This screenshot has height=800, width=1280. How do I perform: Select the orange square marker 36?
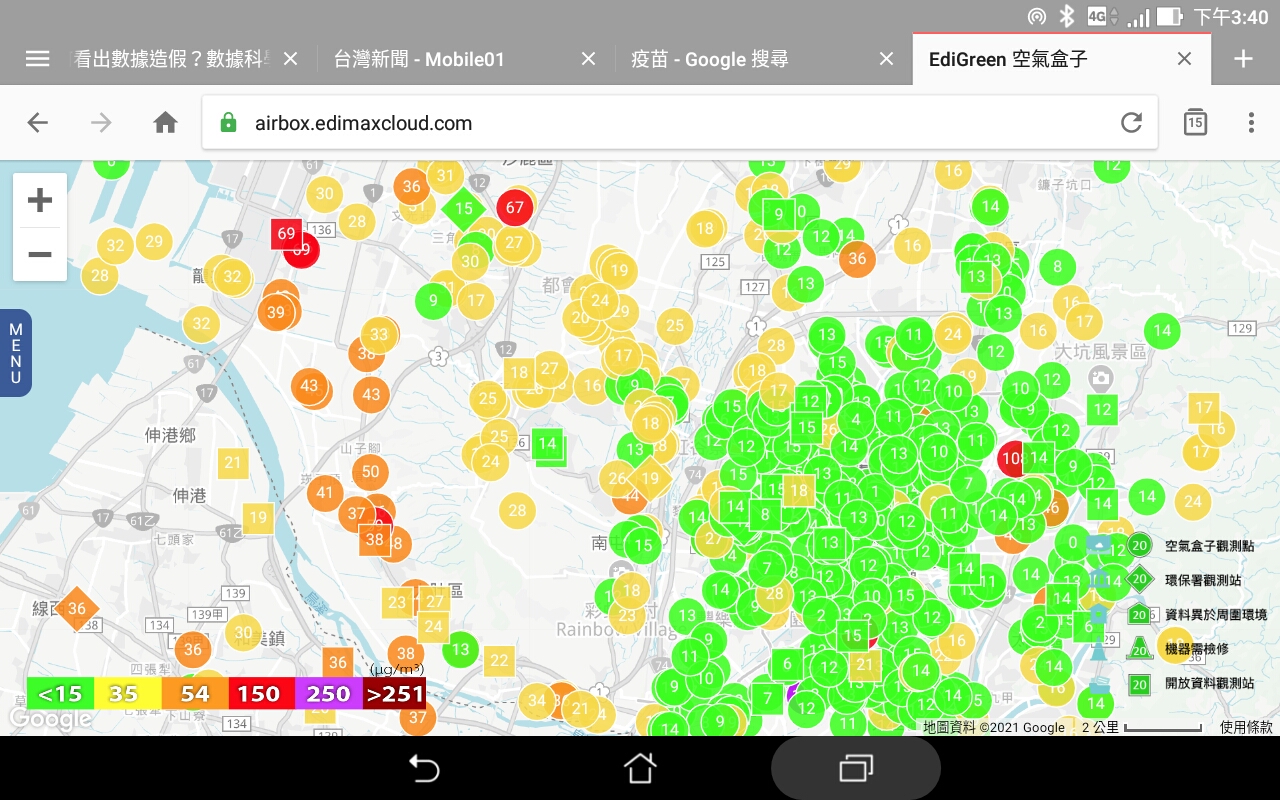(338, 662)
